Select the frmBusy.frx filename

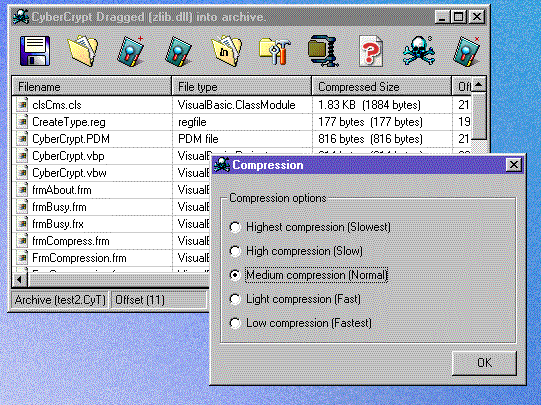tap(58, 224)
